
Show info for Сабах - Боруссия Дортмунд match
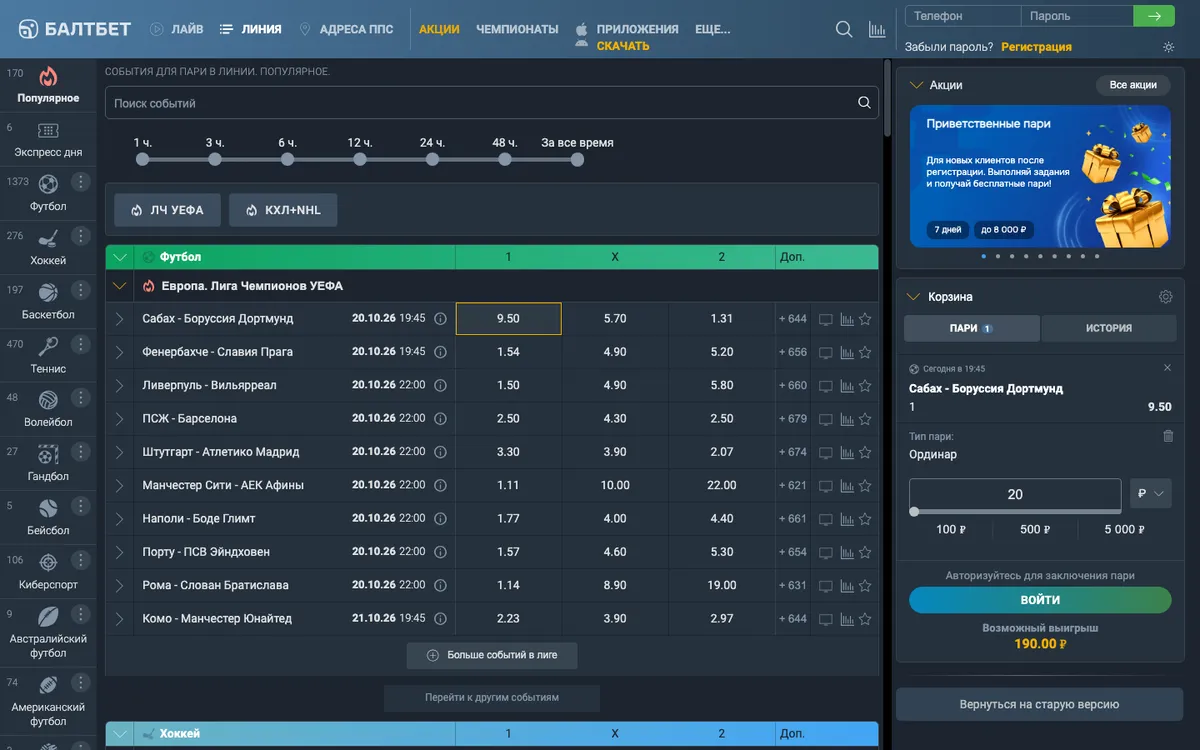tap(440, 319)
